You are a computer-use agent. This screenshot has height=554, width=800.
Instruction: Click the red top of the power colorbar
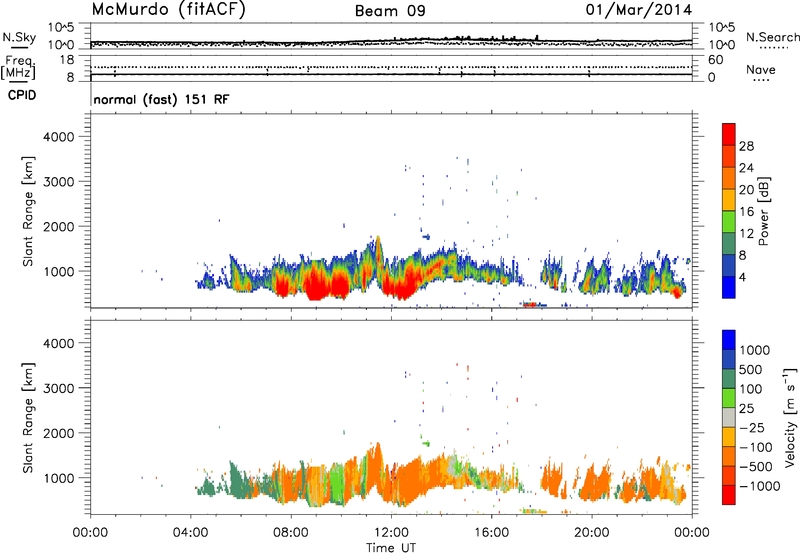(x=729, y=133)
